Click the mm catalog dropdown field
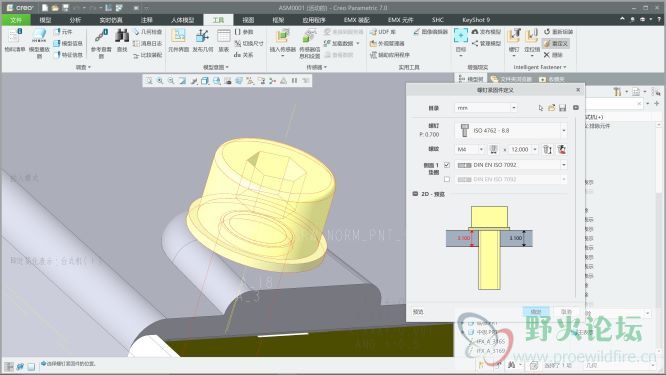Viewport: 666px width, 375px height. click(485, 108)
